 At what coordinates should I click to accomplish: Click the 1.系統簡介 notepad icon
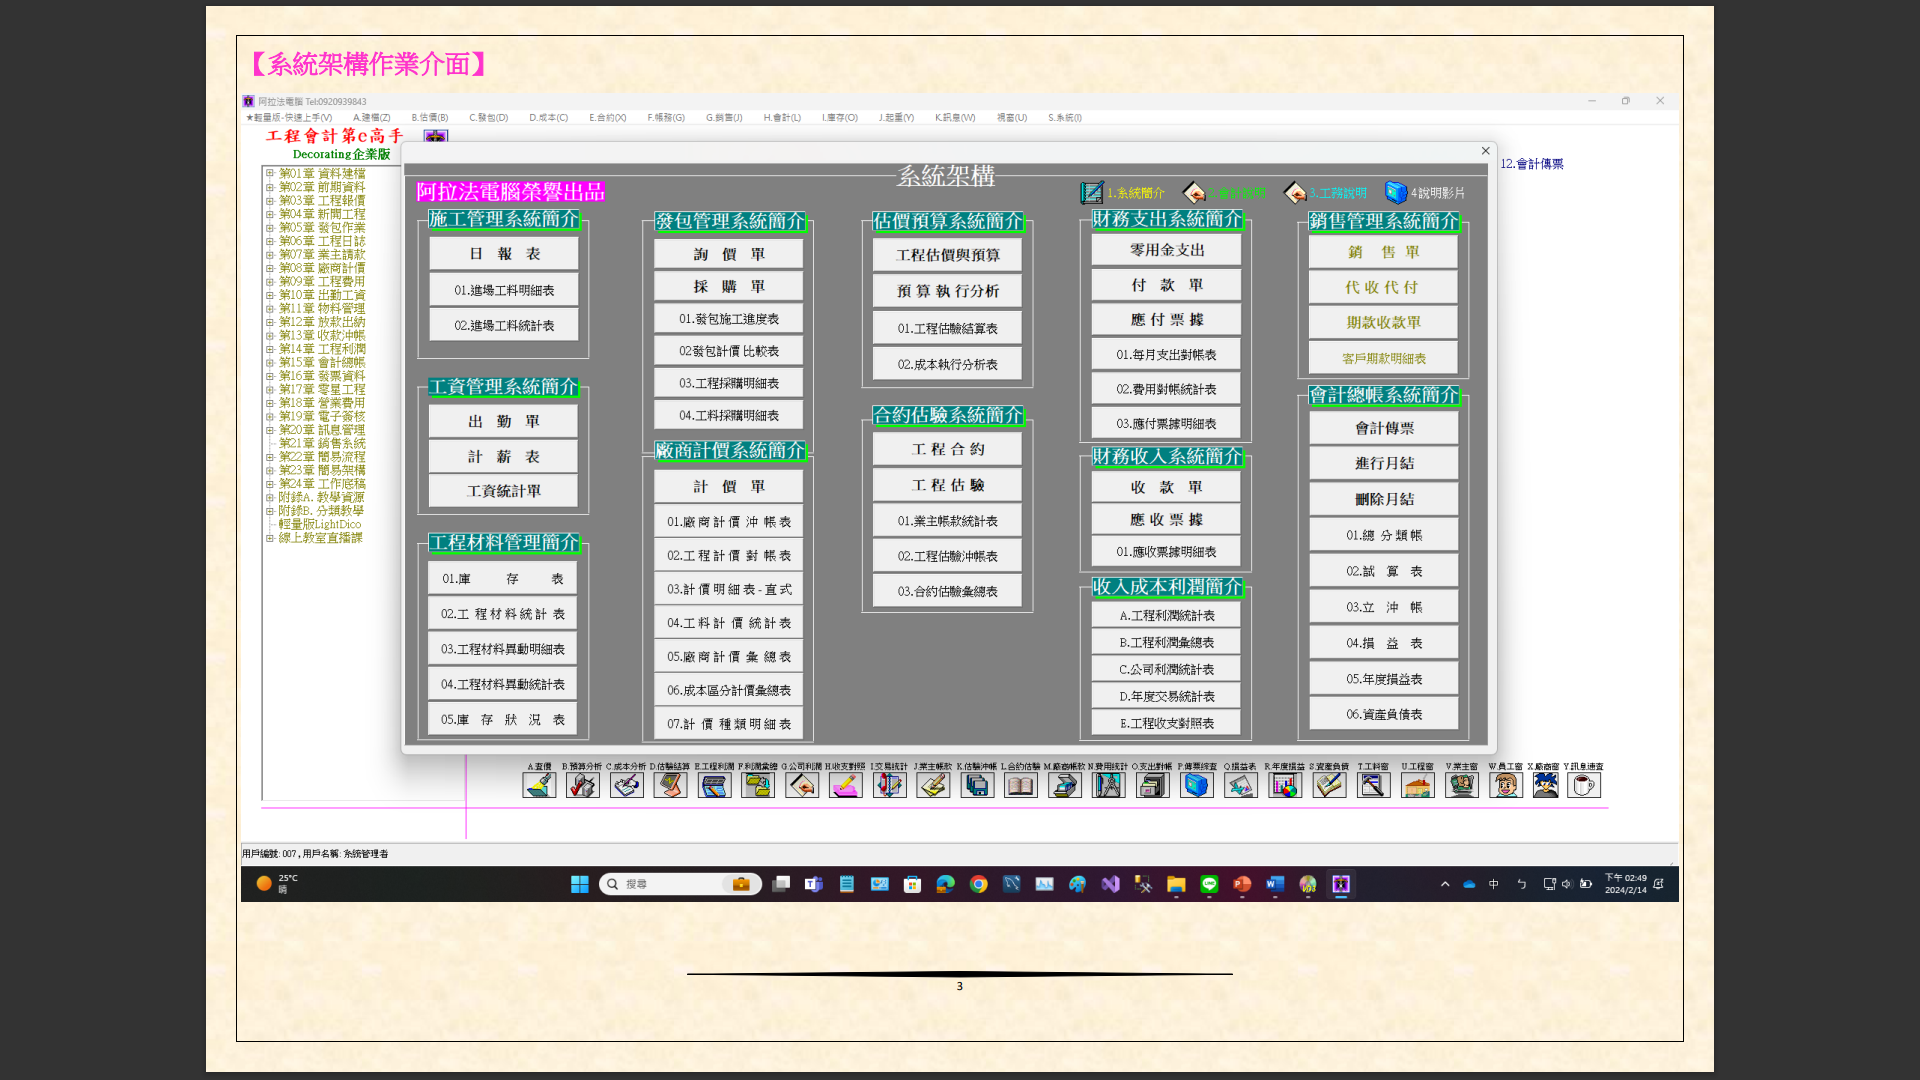pos(1091,192)
